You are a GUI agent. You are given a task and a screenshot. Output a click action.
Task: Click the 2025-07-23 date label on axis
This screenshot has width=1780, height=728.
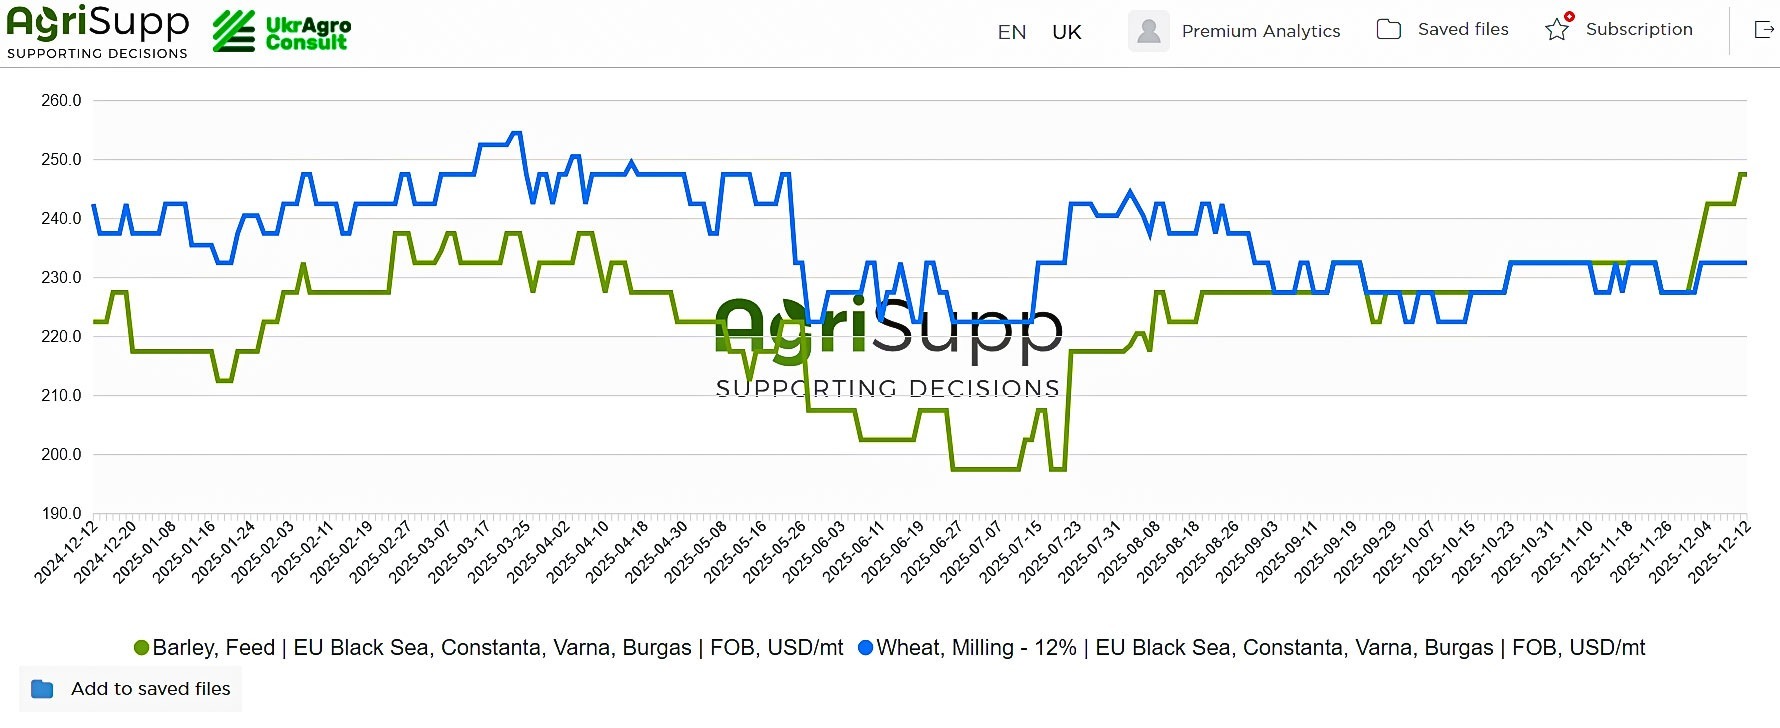(1052, 551)
